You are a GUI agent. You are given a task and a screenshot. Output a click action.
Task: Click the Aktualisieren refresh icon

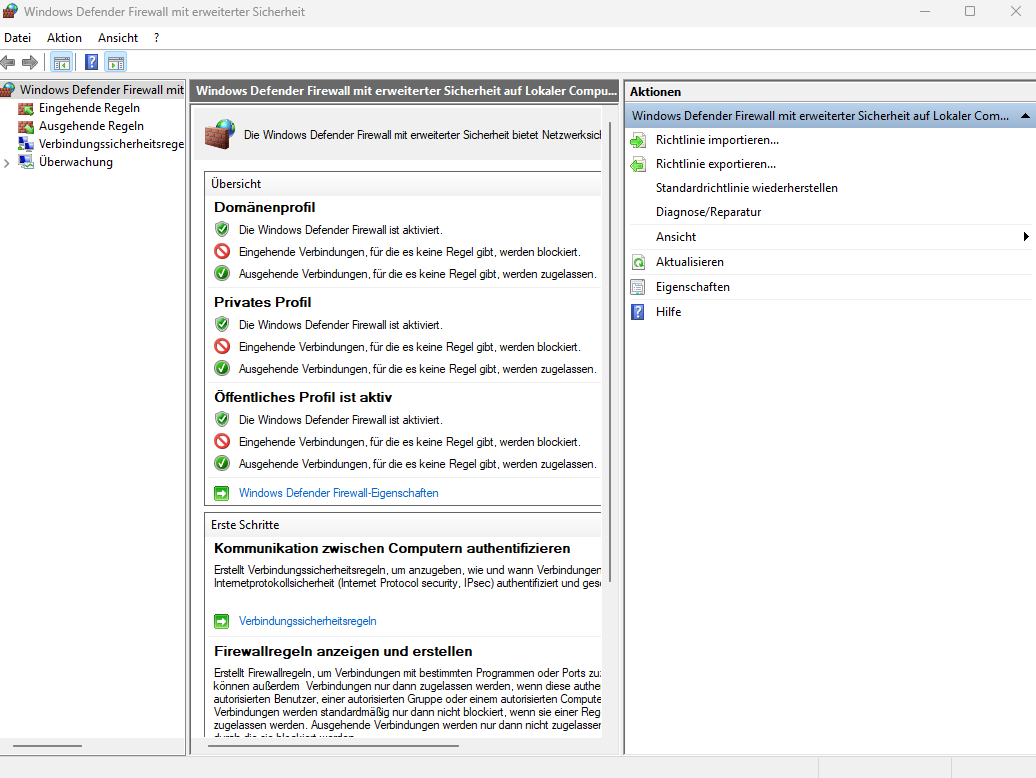pos(638,262)
